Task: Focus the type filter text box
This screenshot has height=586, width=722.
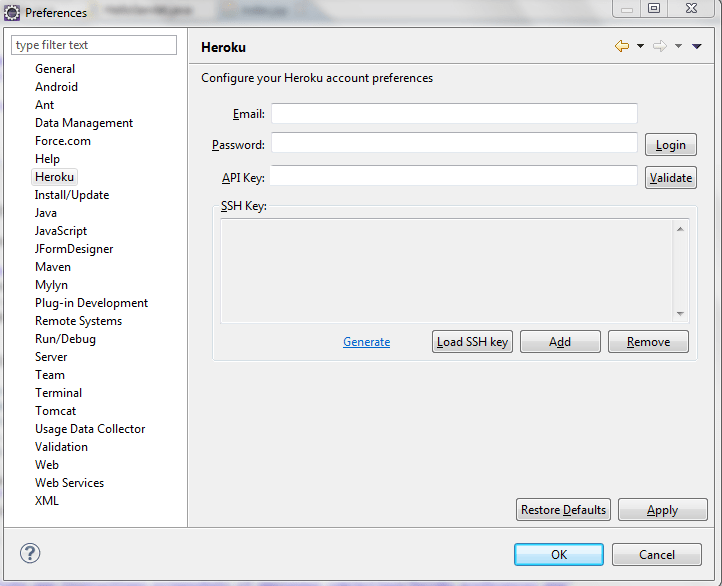Action: pyautogui.click(x=94, y=45)
